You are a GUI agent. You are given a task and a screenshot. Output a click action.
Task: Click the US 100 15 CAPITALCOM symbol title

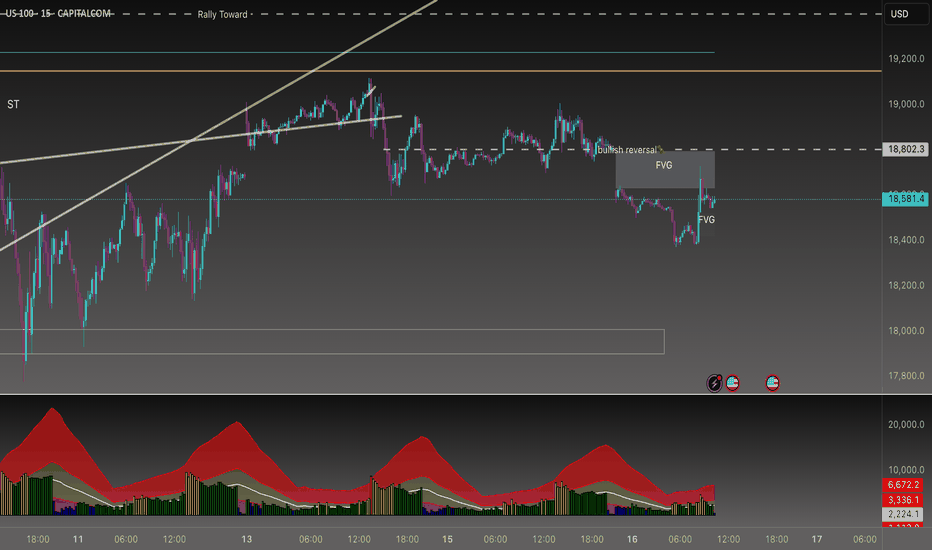[x=58, y=13]
